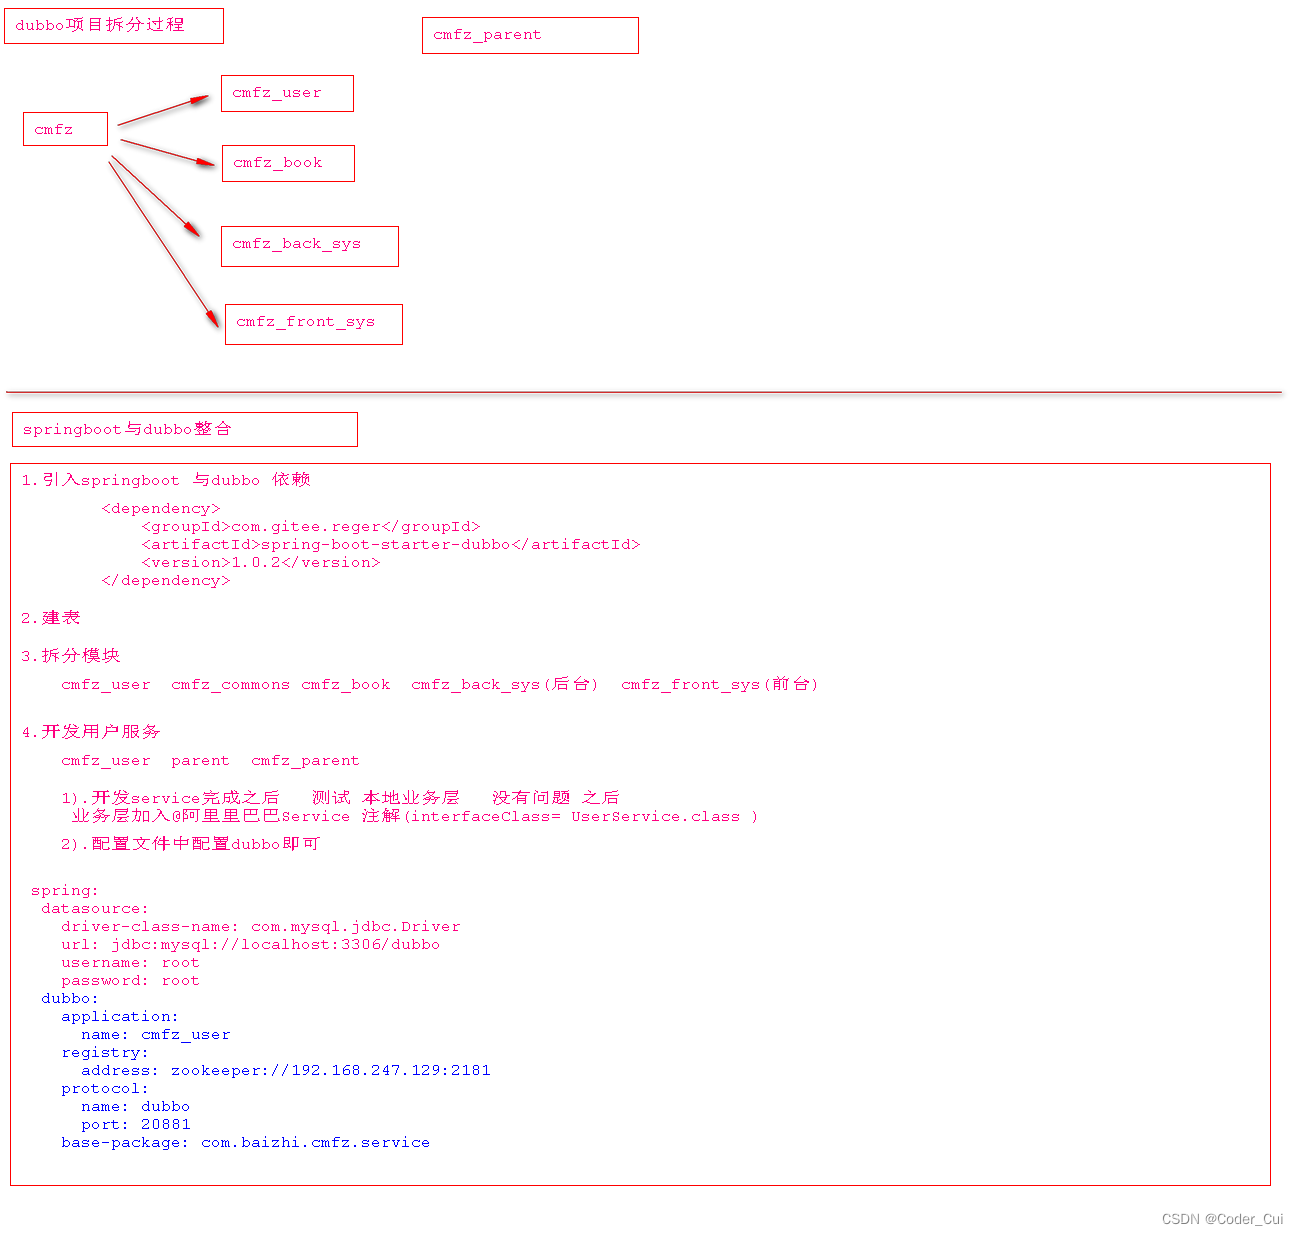The width and height of the screenshot is (1298, 1235).
Task: Select the cmfz_parent box
Action: pyautogui.click(x=530, y=35)
